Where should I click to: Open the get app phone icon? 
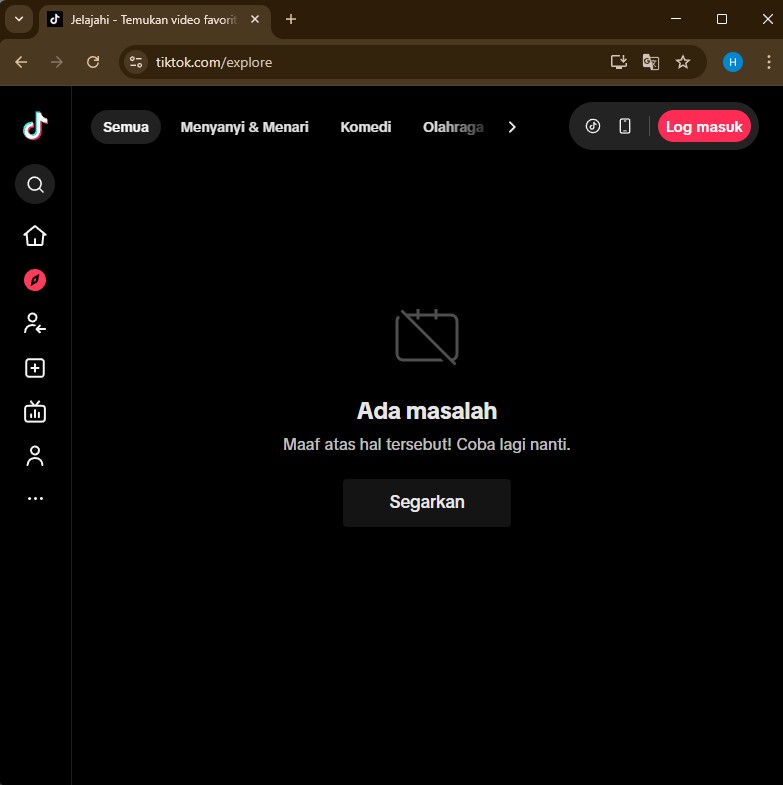(625, 126)
